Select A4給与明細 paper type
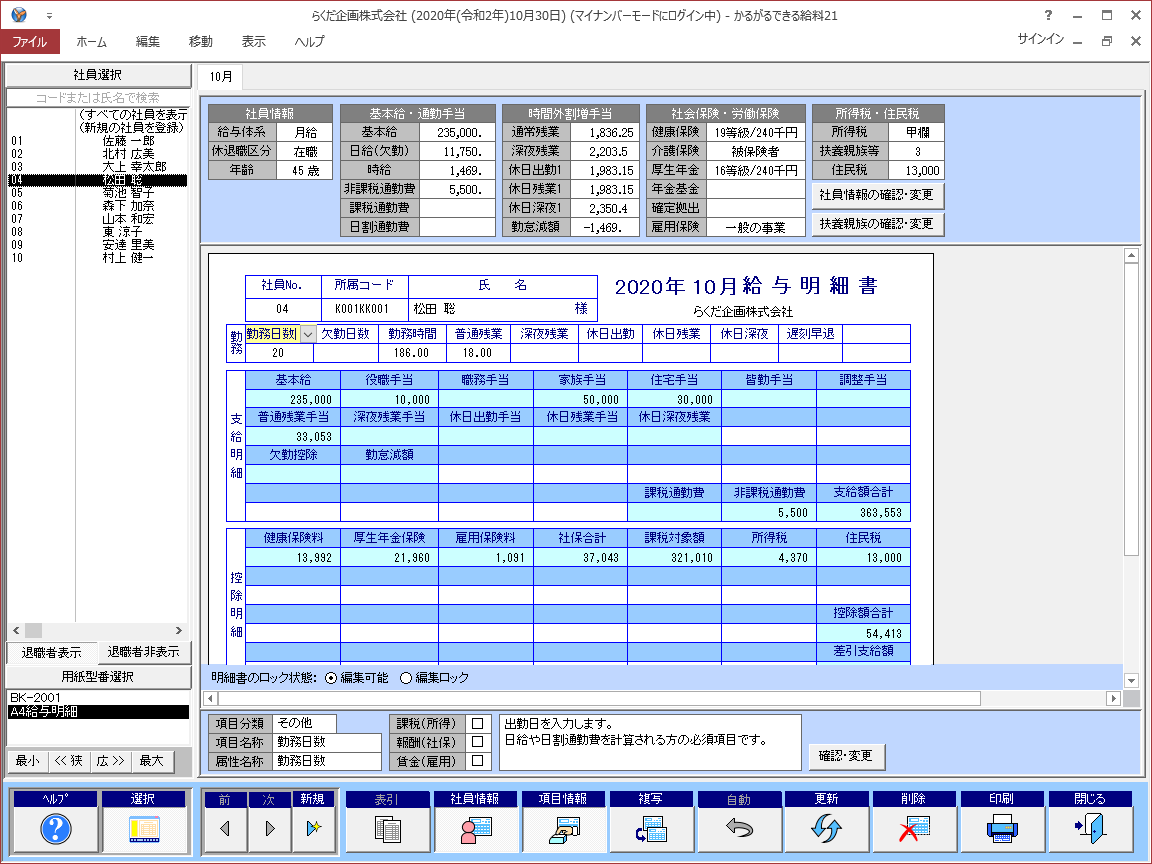 98,712
